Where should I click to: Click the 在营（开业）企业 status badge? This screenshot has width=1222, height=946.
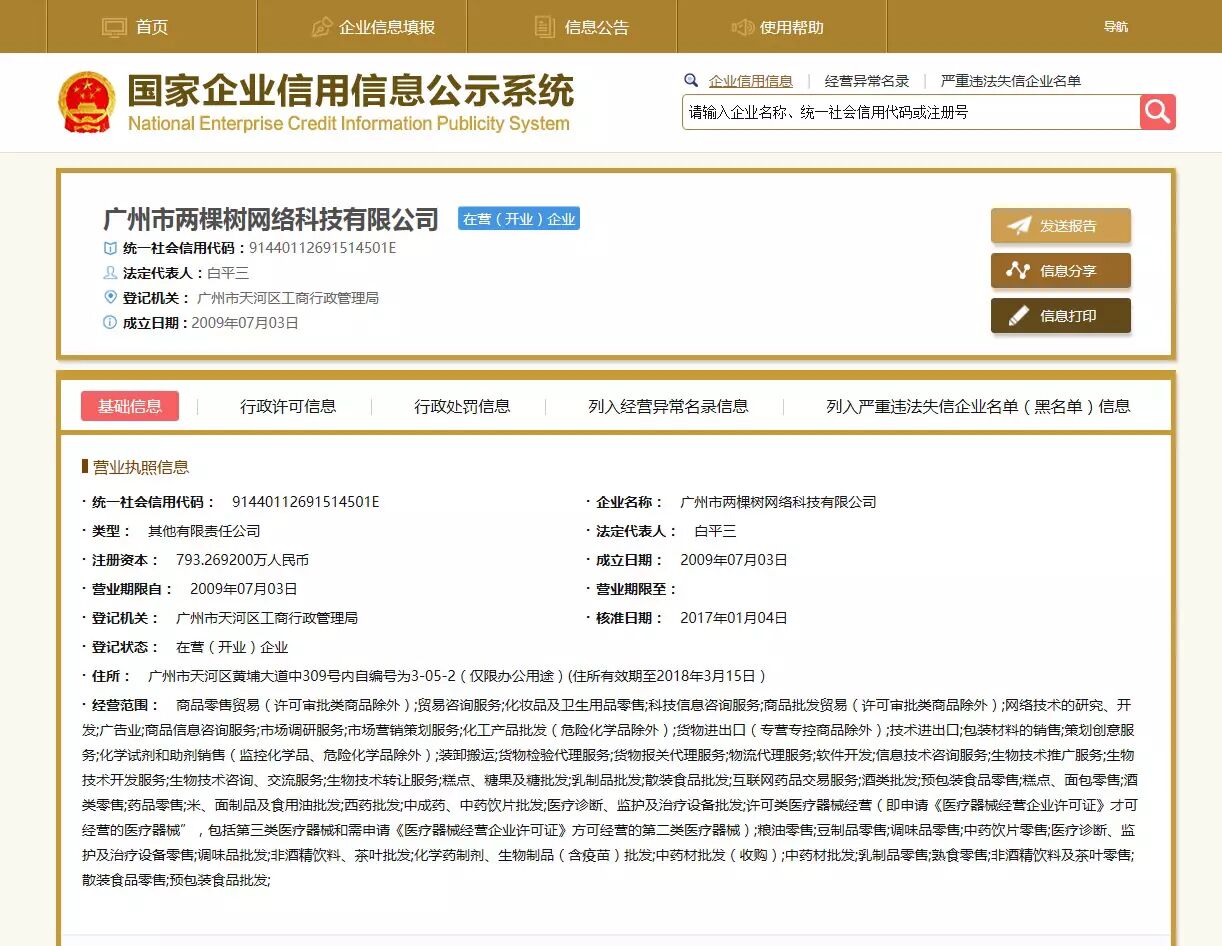click(519, 219)
